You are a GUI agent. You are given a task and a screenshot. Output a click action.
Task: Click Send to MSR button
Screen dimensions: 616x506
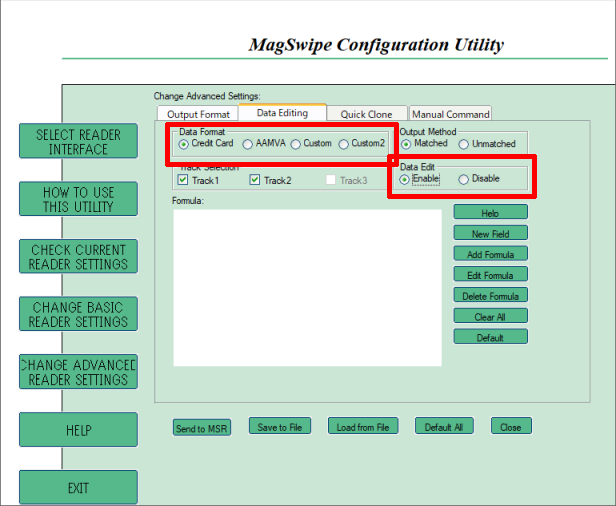point(203,428)
